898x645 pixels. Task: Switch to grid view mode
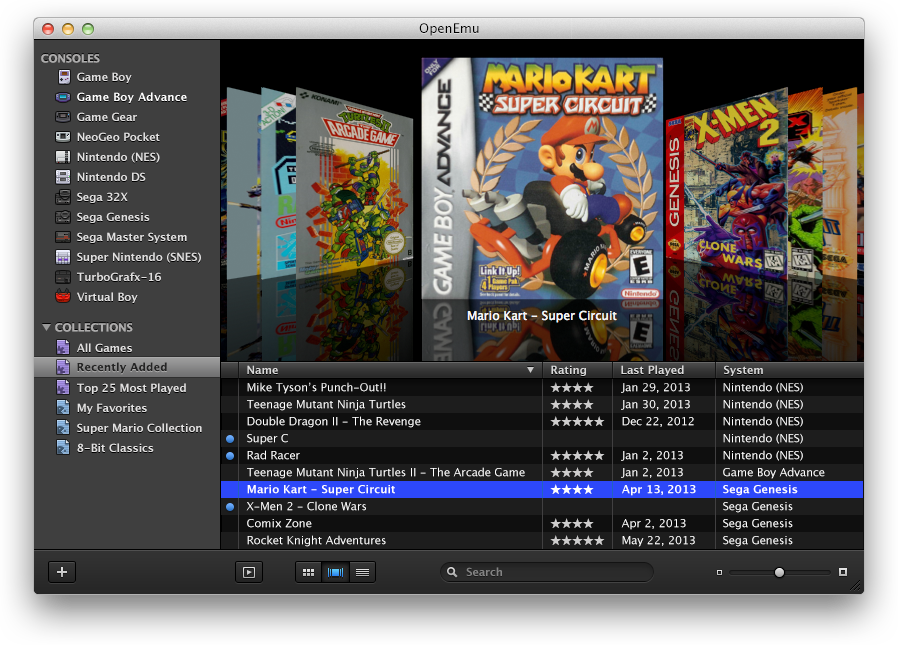coord(308,572)
